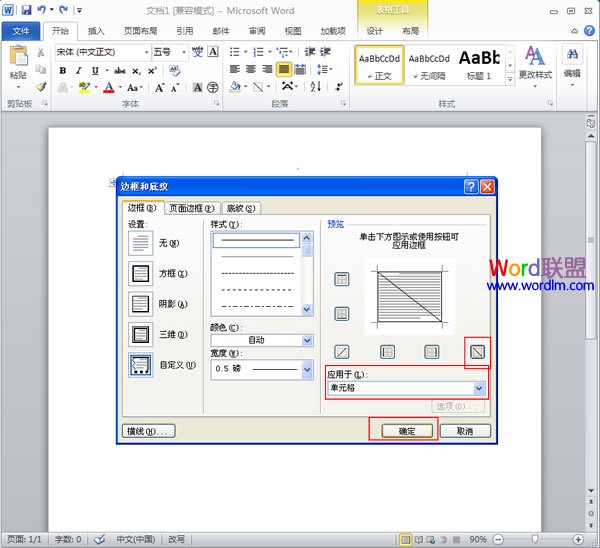Select the 无间隔 No Spacing style

pos(429,65)
